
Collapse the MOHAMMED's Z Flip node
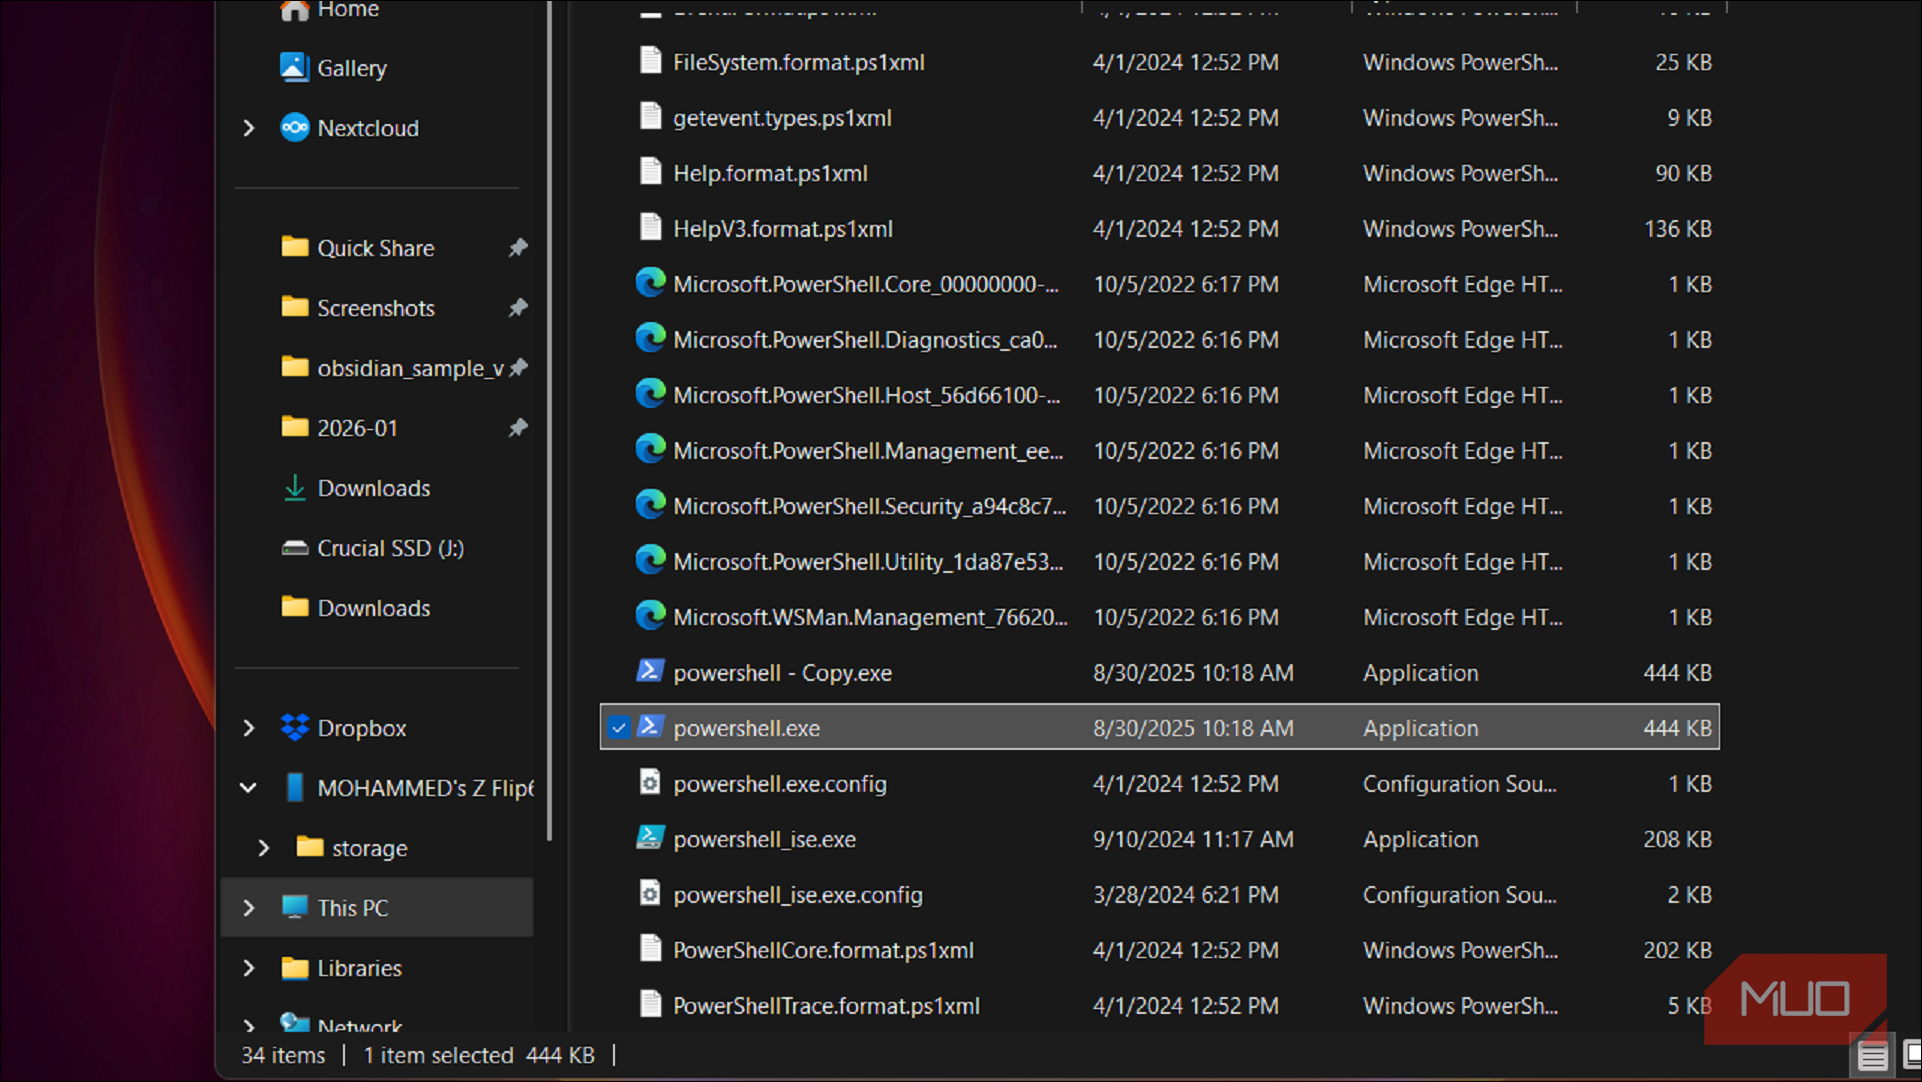coord(249,788)
